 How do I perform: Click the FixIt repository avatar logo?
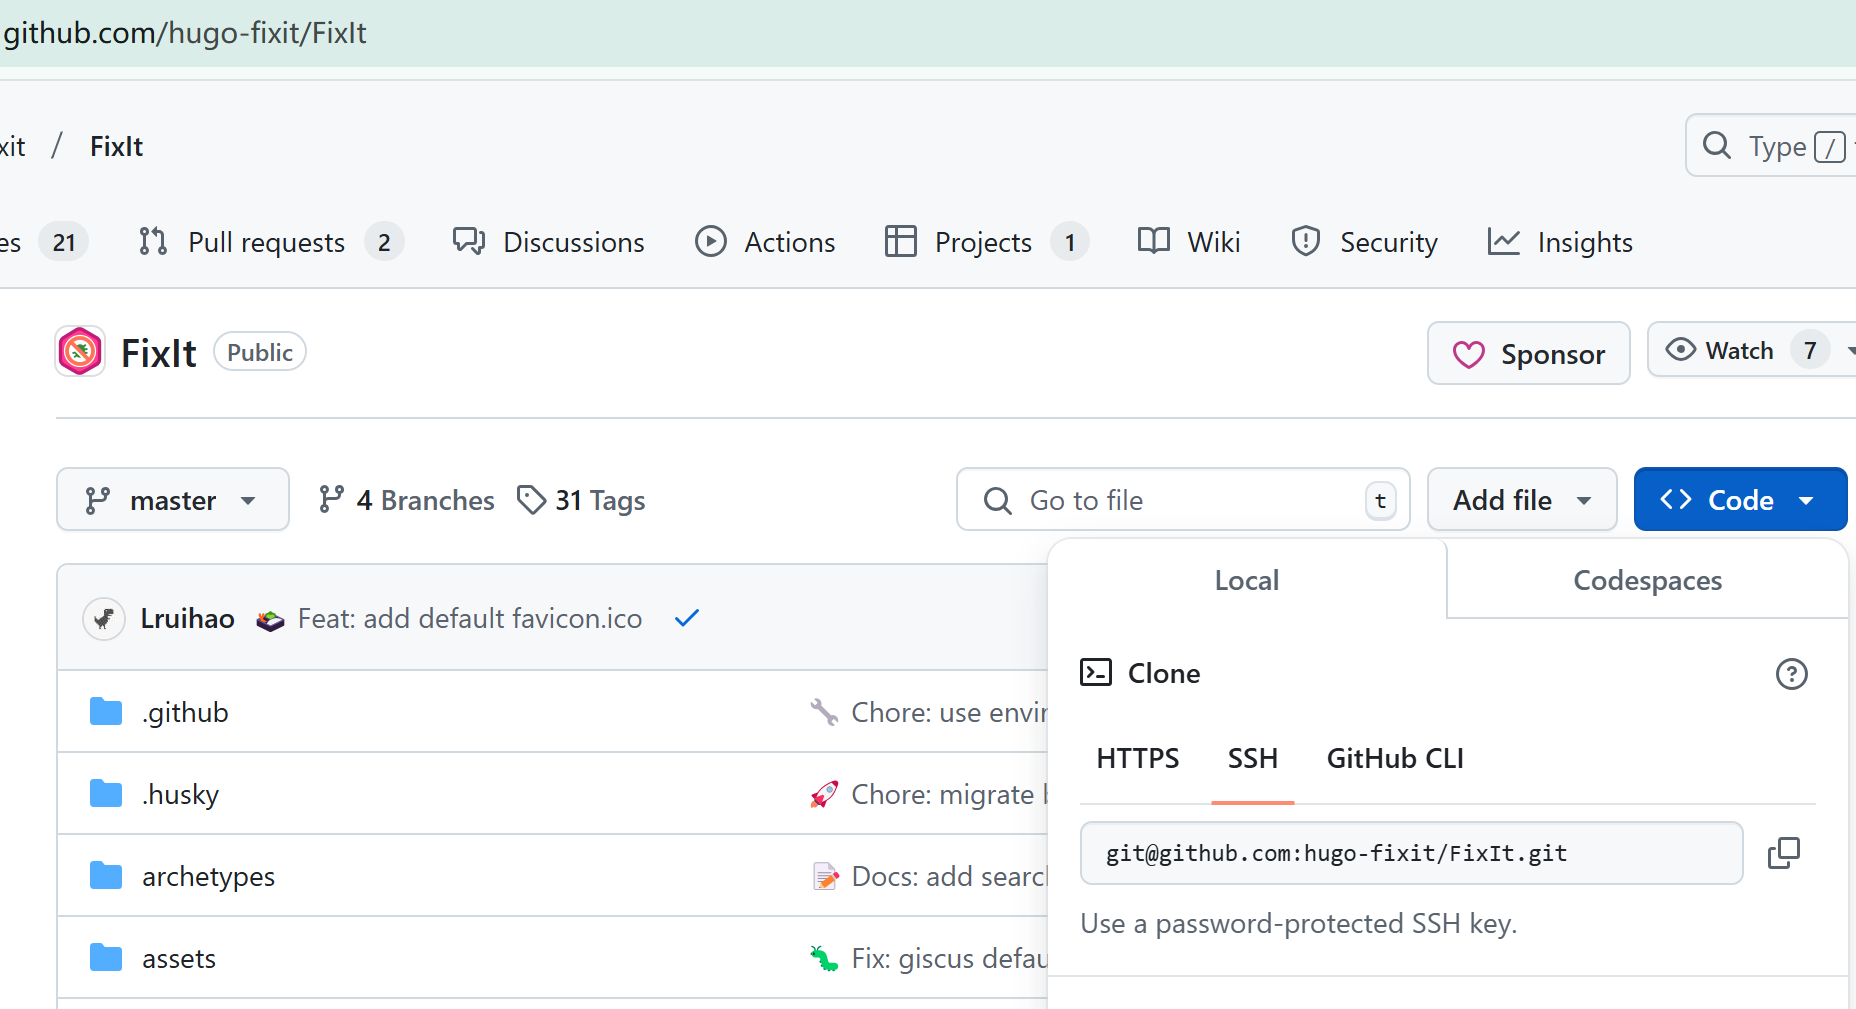[x=80, y=352]
